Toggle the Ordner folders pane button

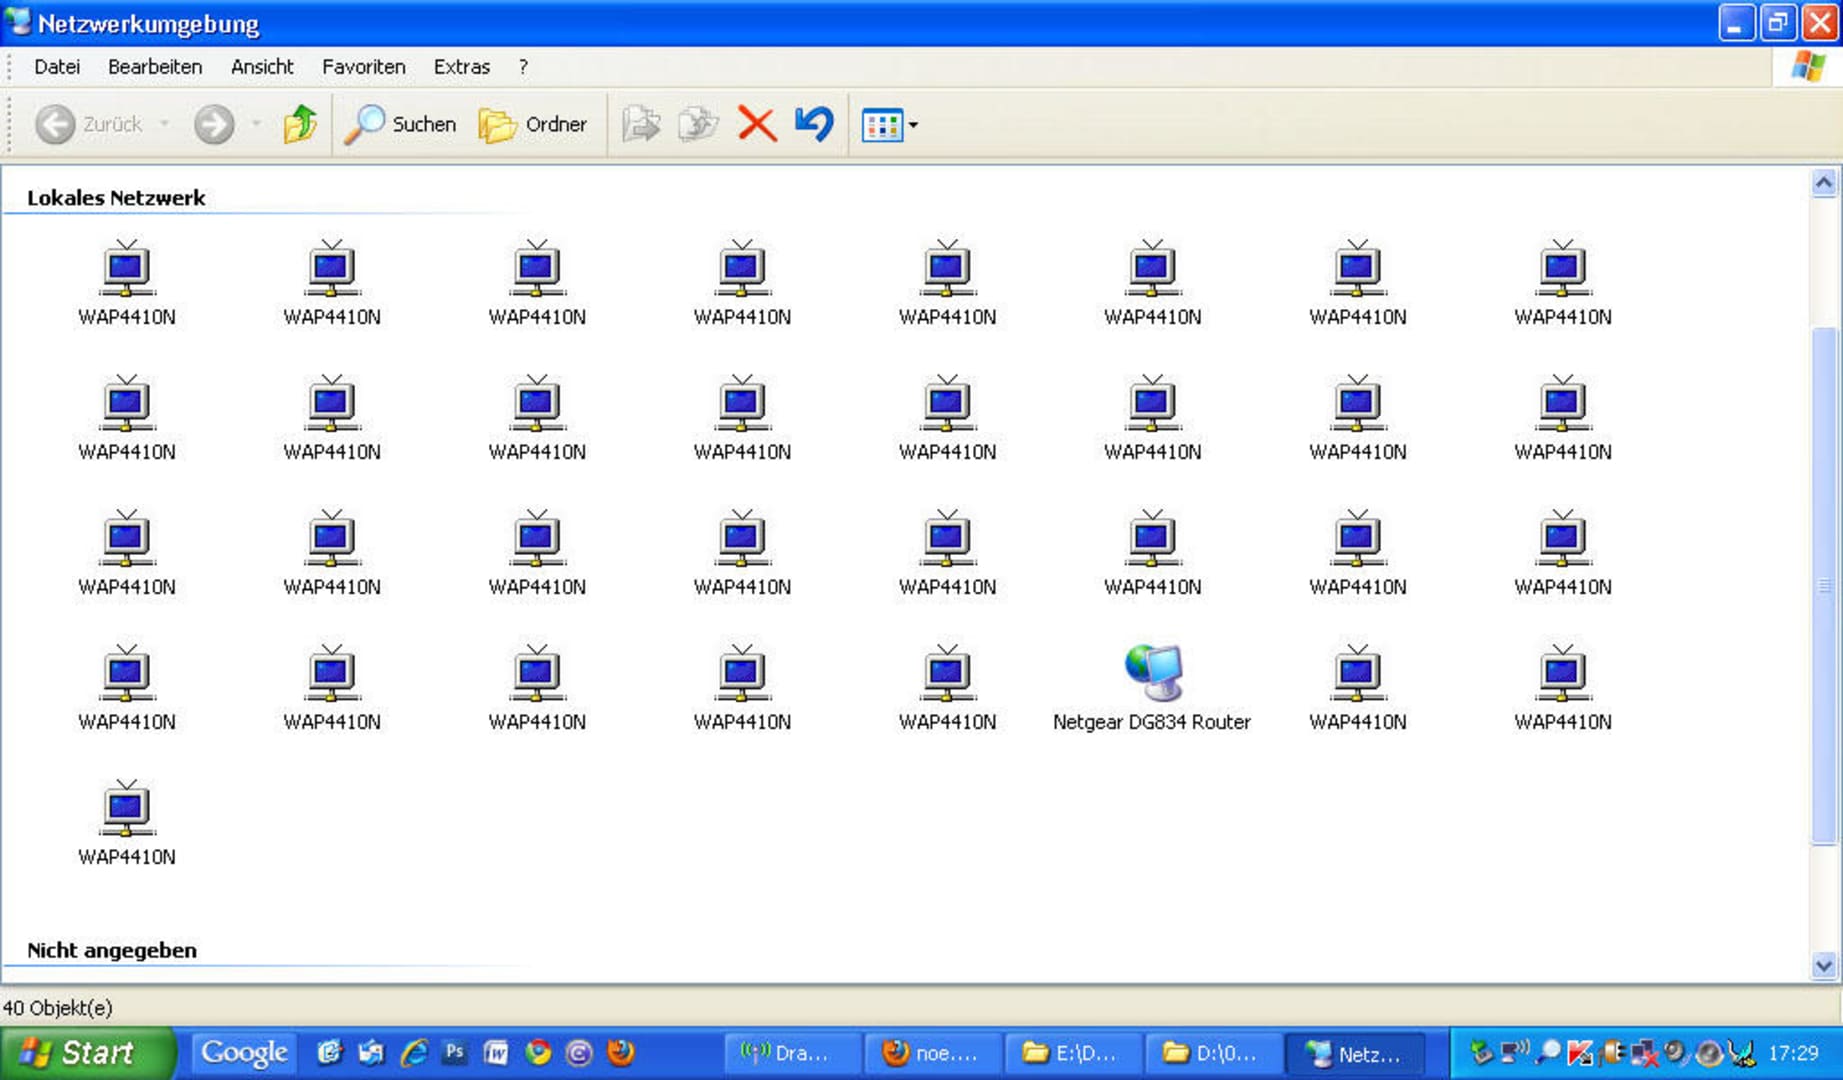[x=533, y=125]
